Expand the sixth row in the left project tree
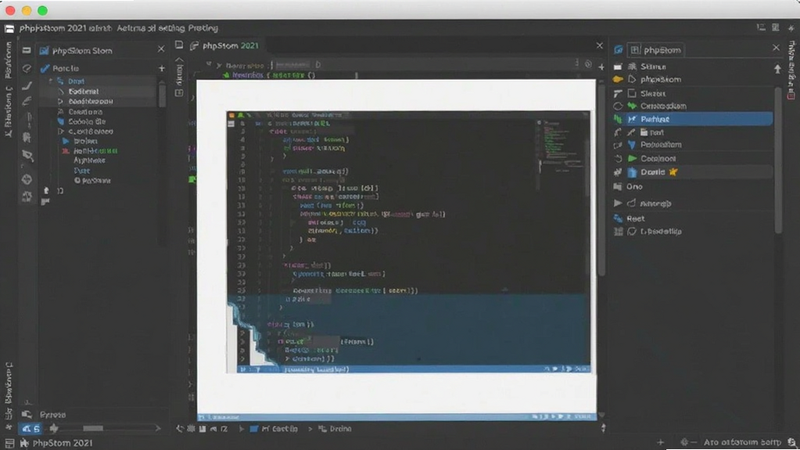This screenshot has width=800, height=450. (x=61, y=132)
